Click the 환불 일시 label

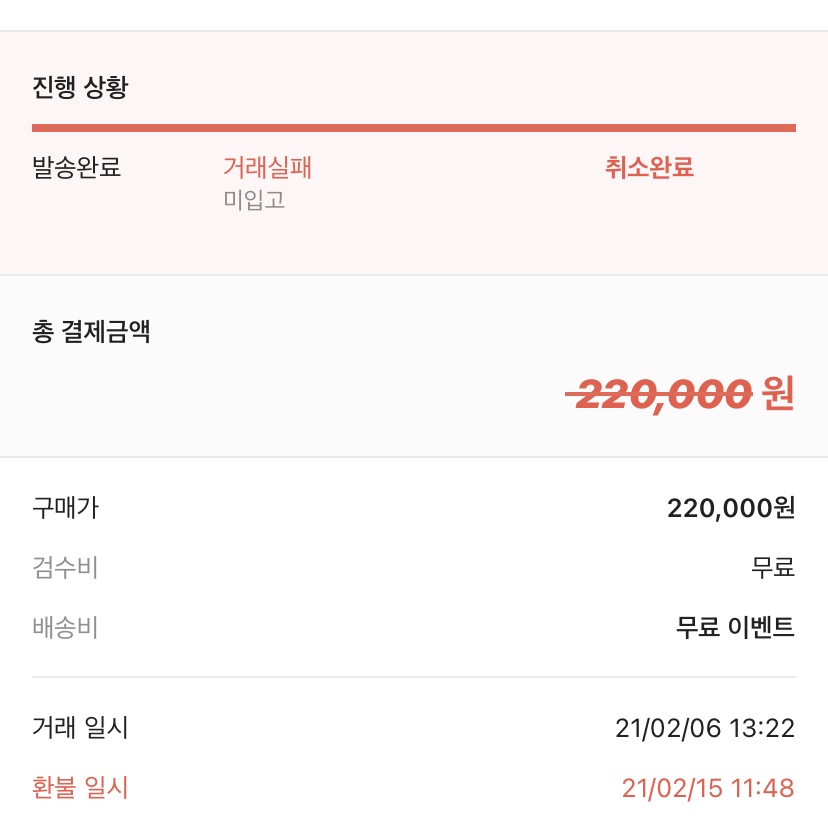pyautogui.click(x=80, y=787)
